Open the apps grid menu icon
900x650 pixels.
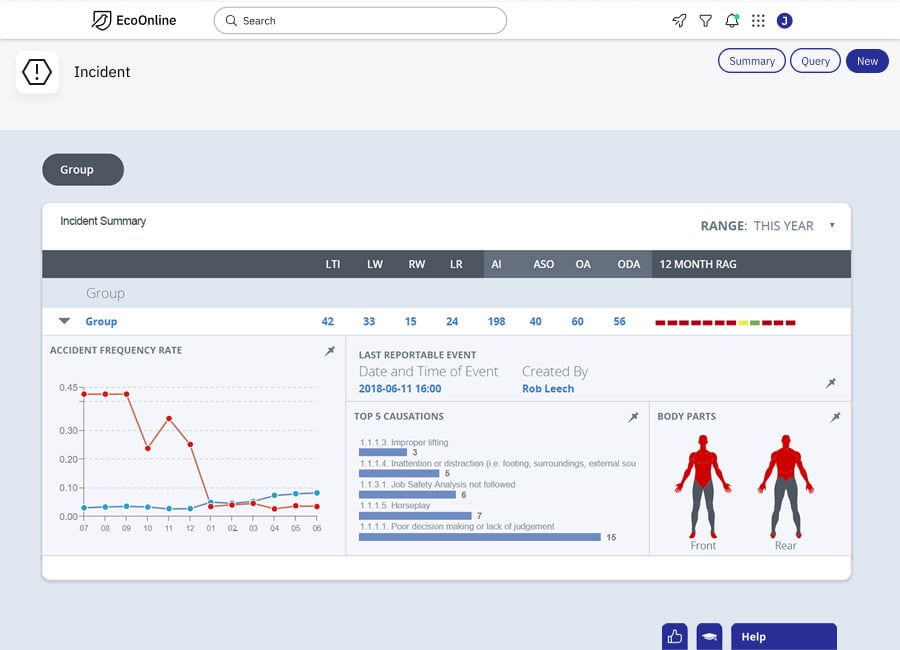click(758, 21)
